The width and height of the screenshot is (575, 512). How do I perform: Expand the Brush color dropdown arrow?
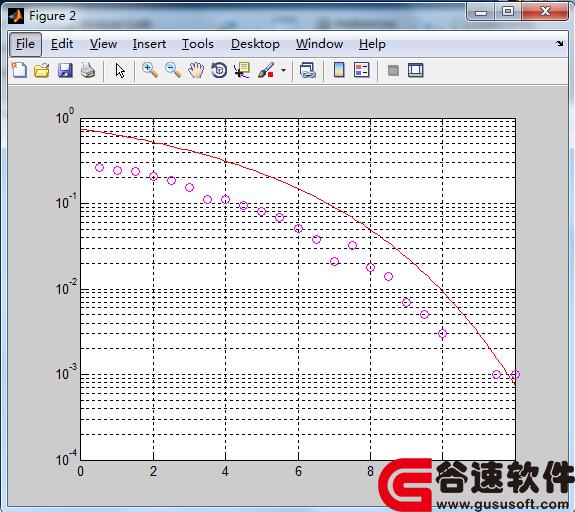pos(283,70)
